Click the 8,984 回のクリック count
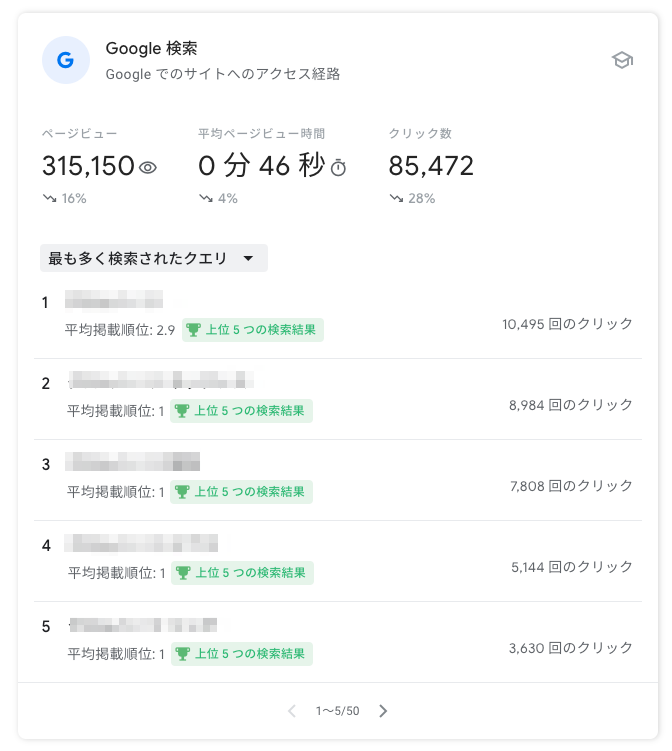Image resolution: width=672 pixels, height=751 pixels. coord(570,405)
